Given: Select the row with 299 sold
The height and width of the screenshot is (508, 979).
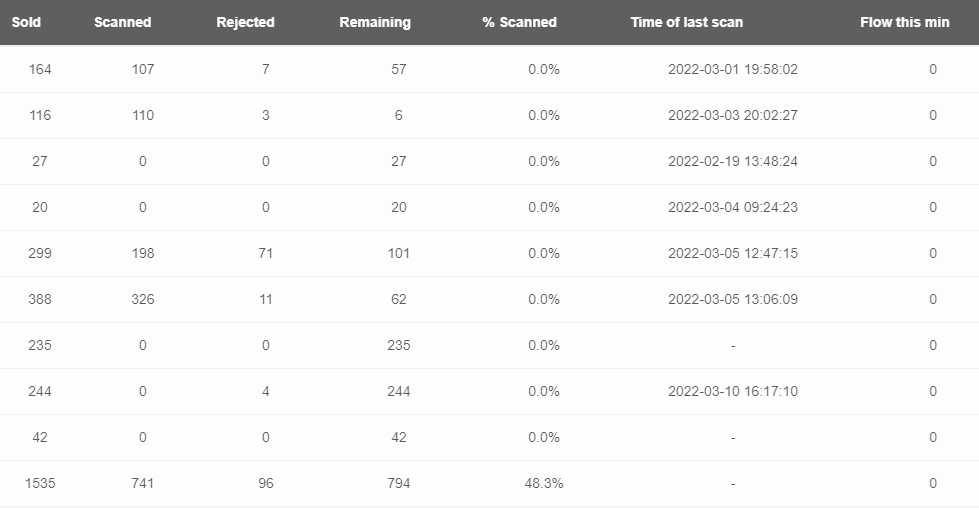Looking at the screenshot, I should (x=490, y=253).
